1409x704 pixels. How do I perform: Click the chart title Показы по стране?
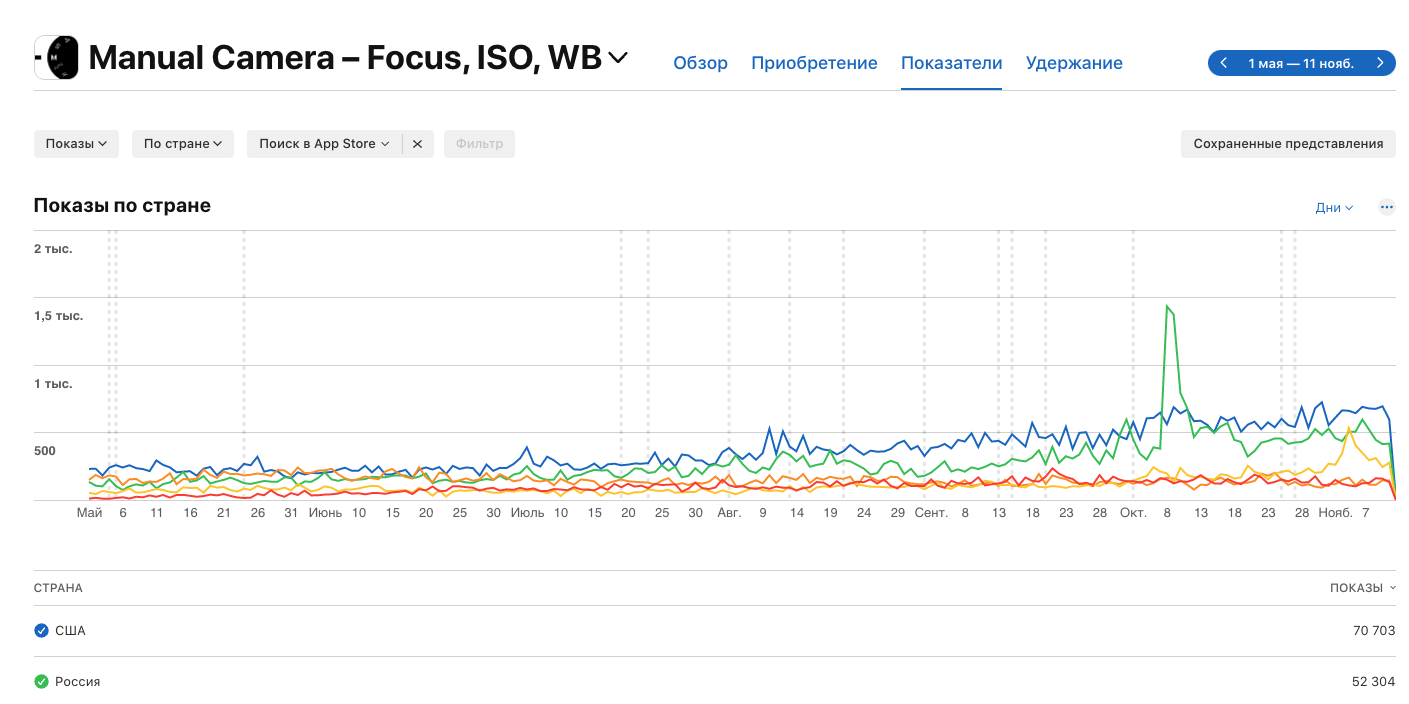pyautogui.click(x=122, y=206)
